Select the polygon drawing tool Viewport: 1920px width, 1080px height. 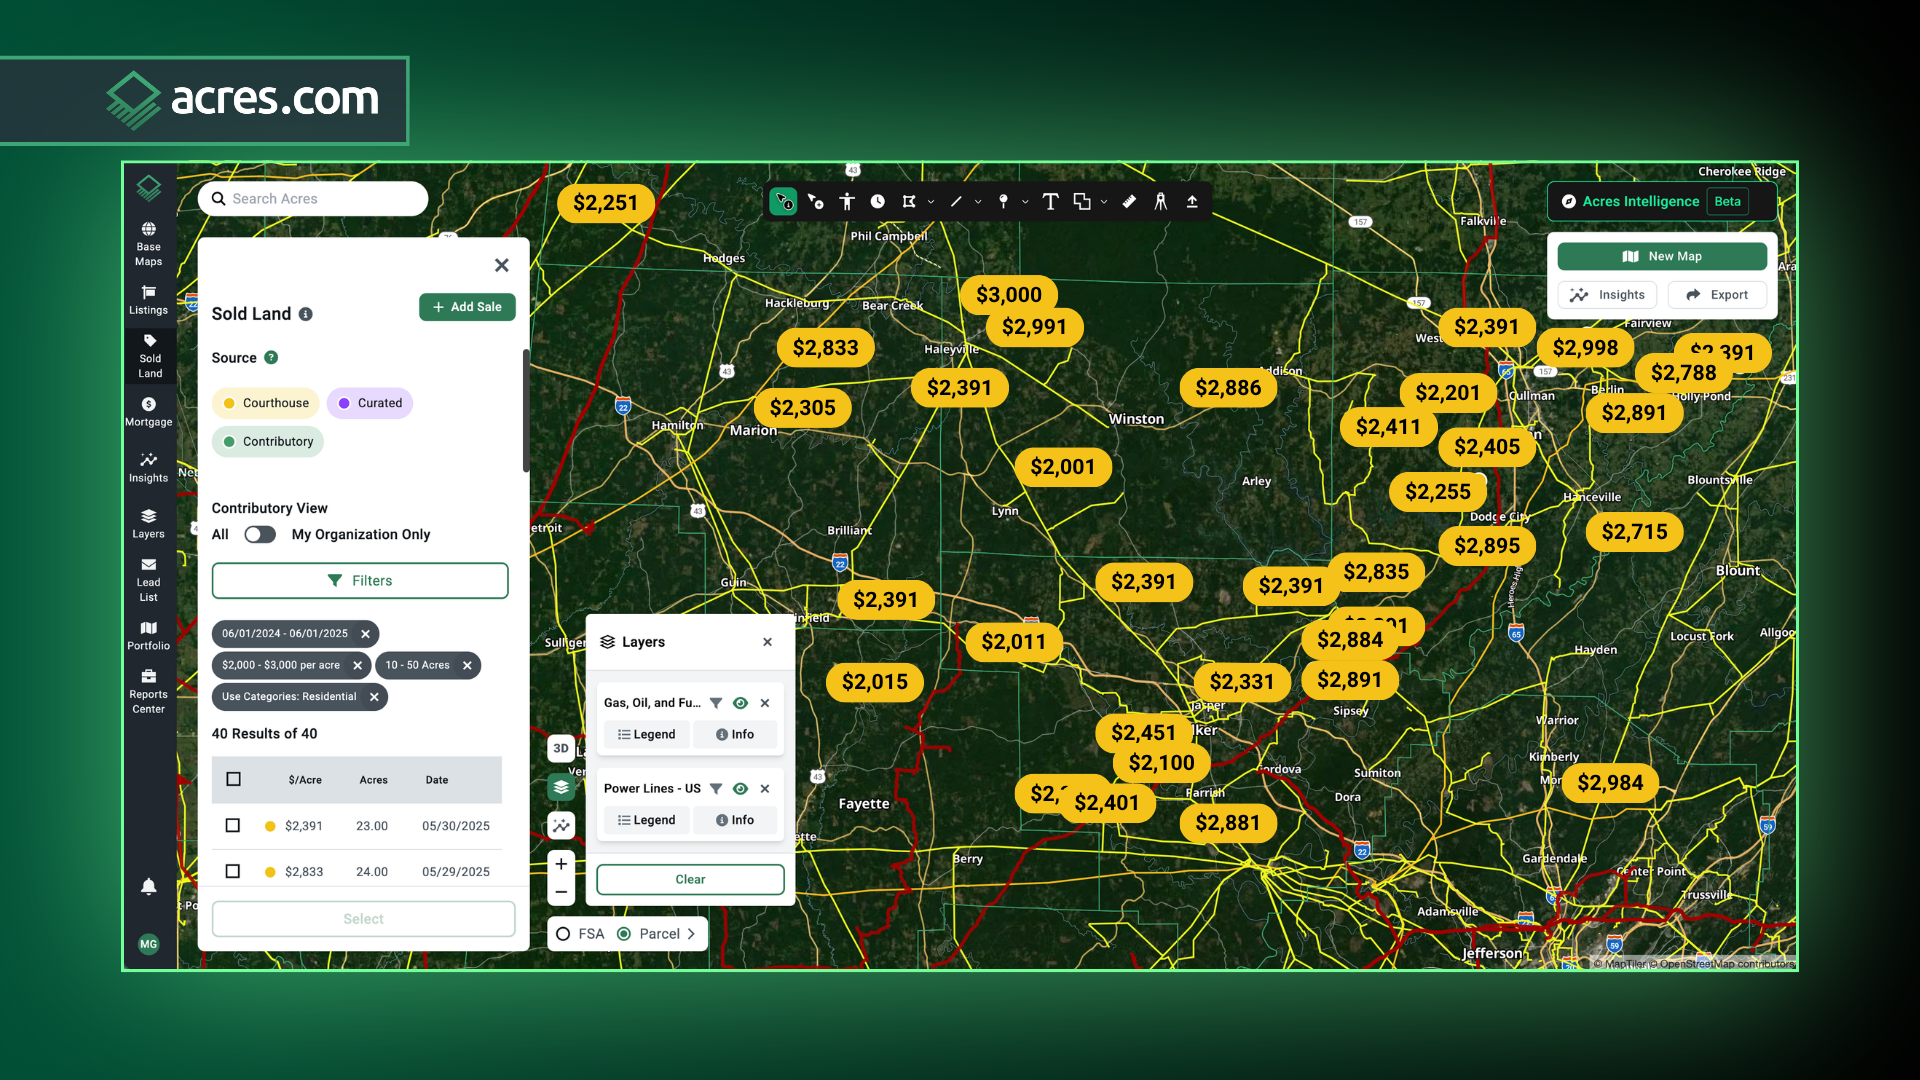point(909,202)
